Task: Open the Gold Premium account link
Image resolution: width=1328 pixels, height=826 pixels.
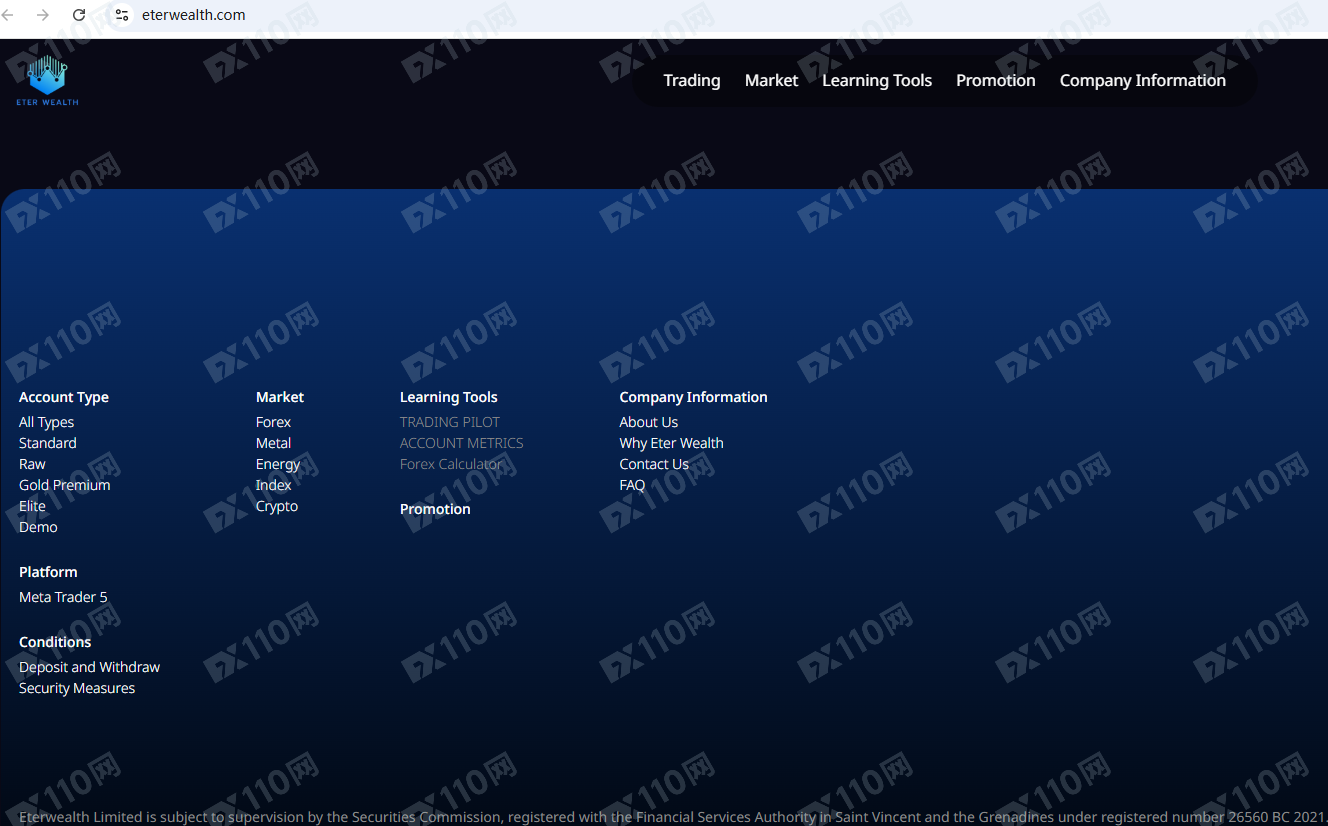Action: (x=64, y=485)
